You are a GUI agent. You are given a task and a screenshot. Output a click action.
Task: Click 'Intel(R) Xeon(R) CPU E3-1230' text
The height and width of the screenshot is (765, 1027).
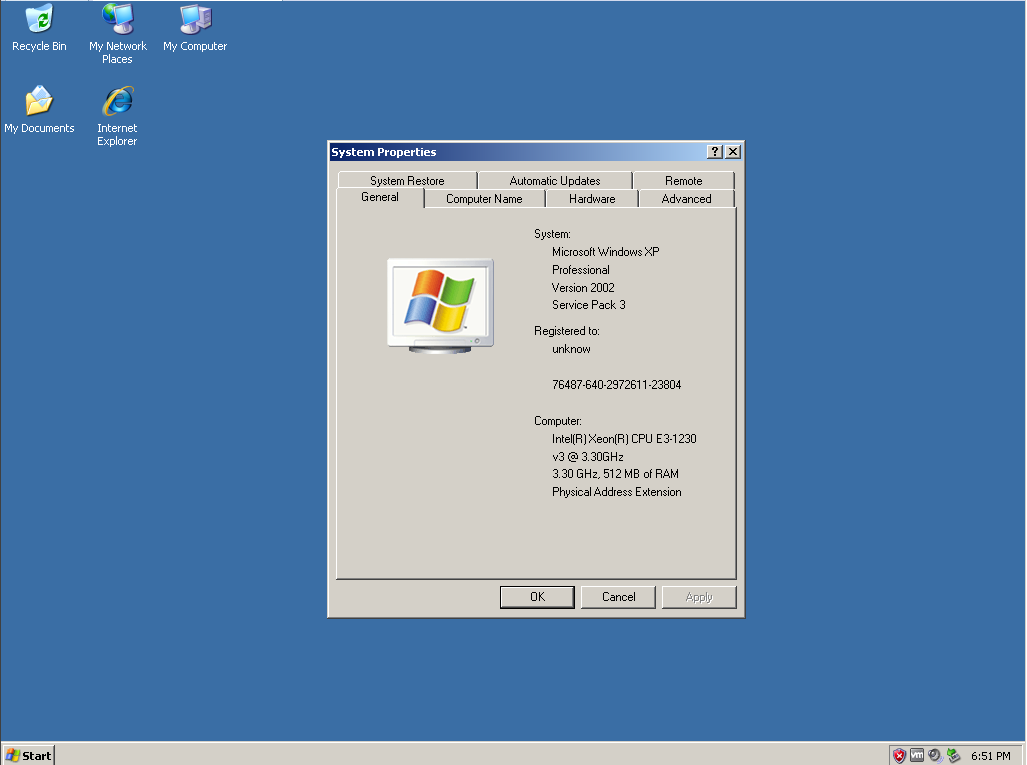[624, 439]
